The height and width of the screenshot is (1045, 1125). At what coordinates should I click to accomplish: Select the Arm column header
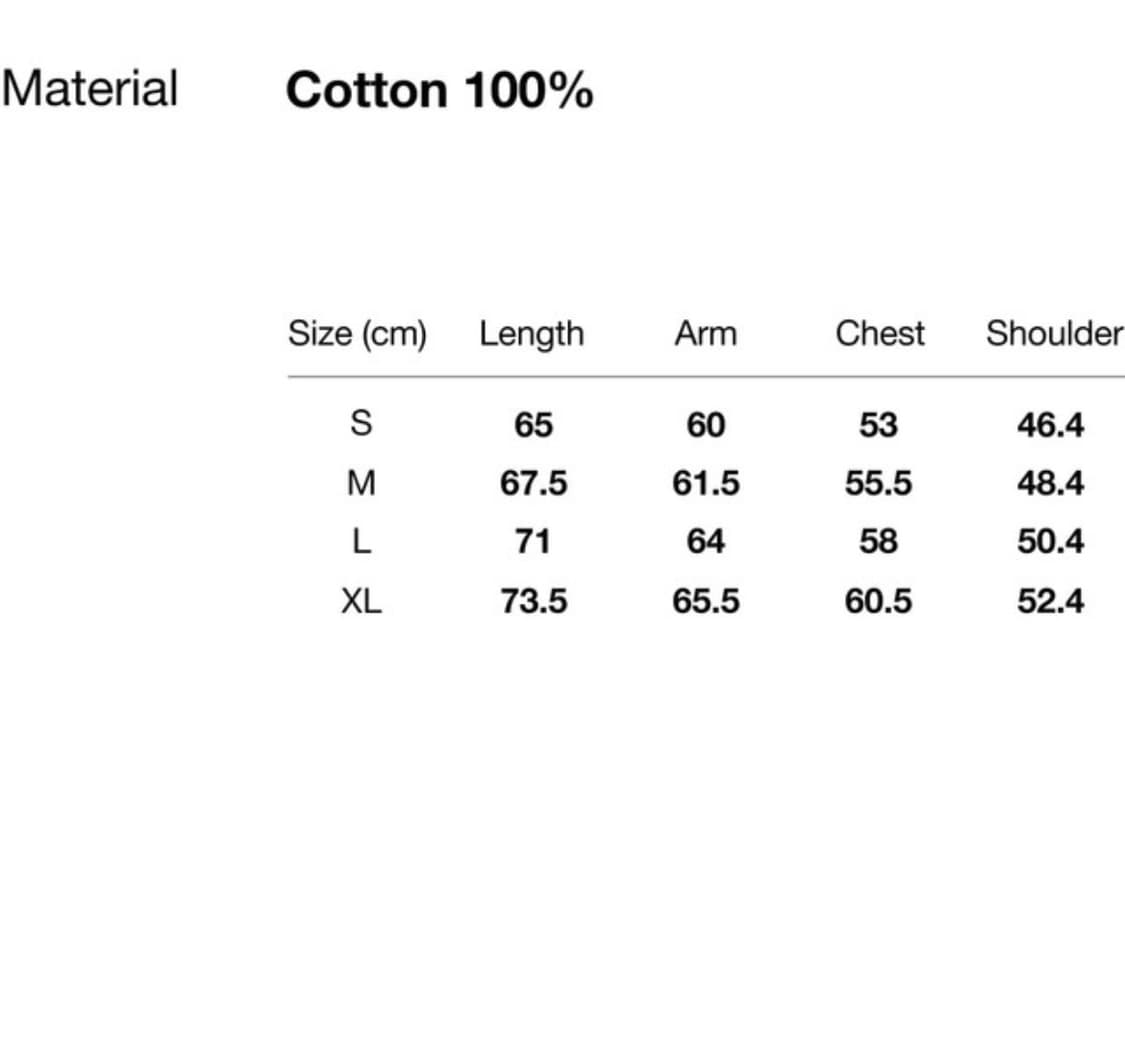pos(705,333)
